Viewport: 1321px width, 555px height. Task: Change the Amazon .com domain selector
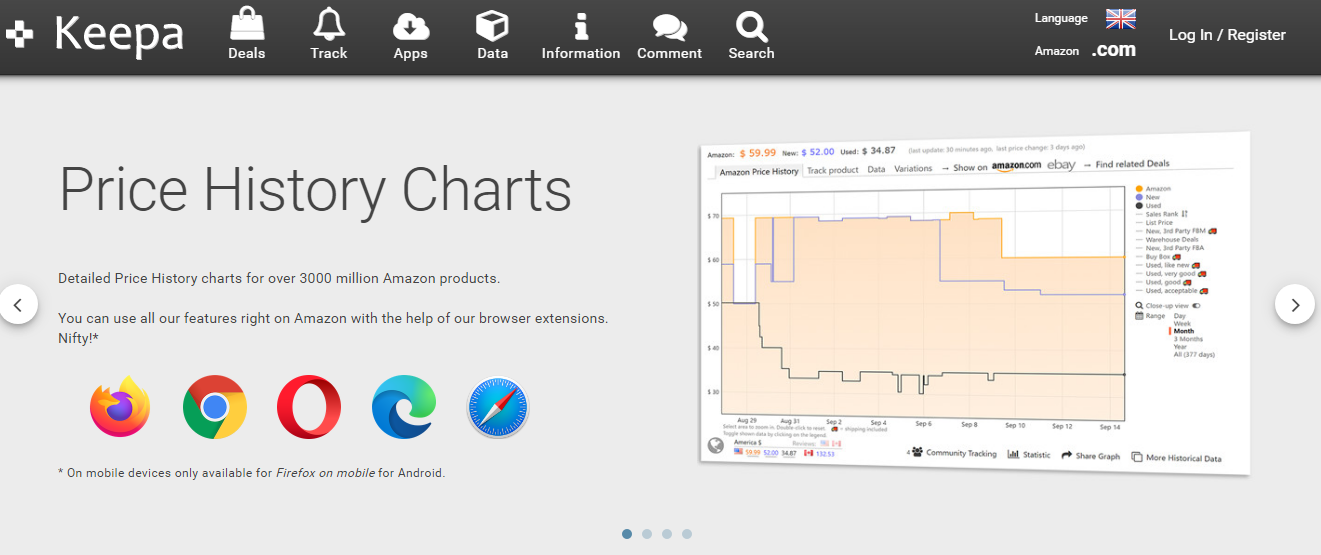point(1113,50)
